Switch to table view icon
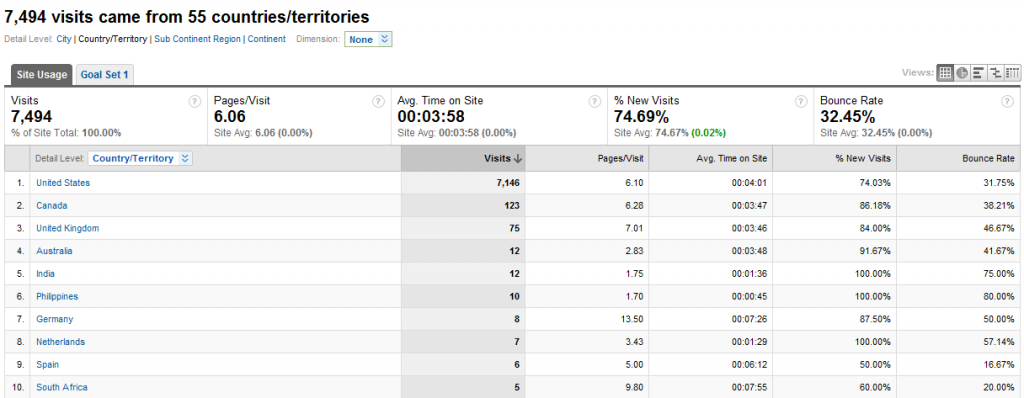 (945, 73)
